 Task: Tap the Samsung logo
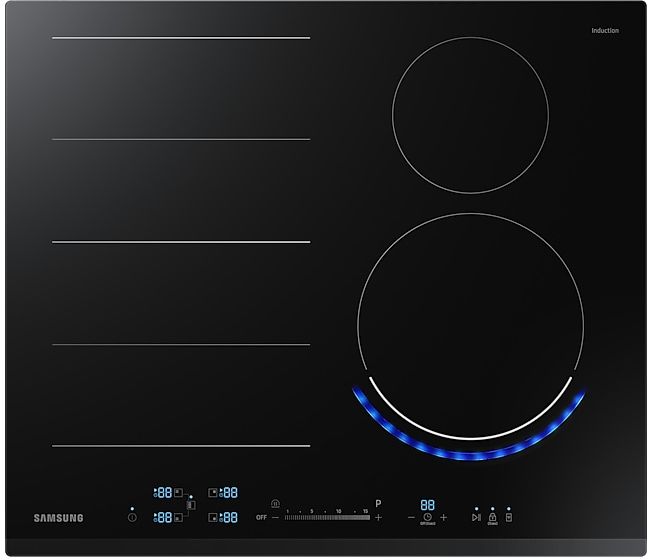tap(58, 518)
